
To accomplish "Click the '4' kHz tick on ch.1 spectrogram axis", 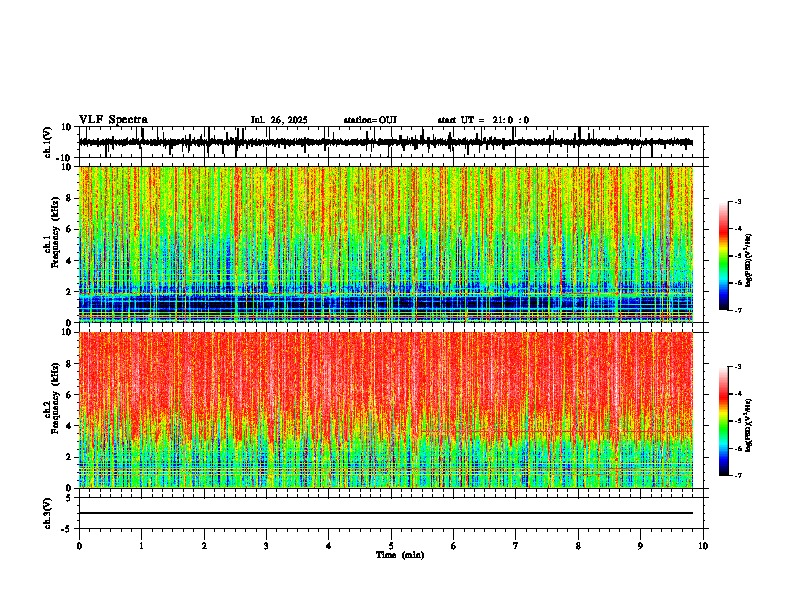I will click(69, 261).
